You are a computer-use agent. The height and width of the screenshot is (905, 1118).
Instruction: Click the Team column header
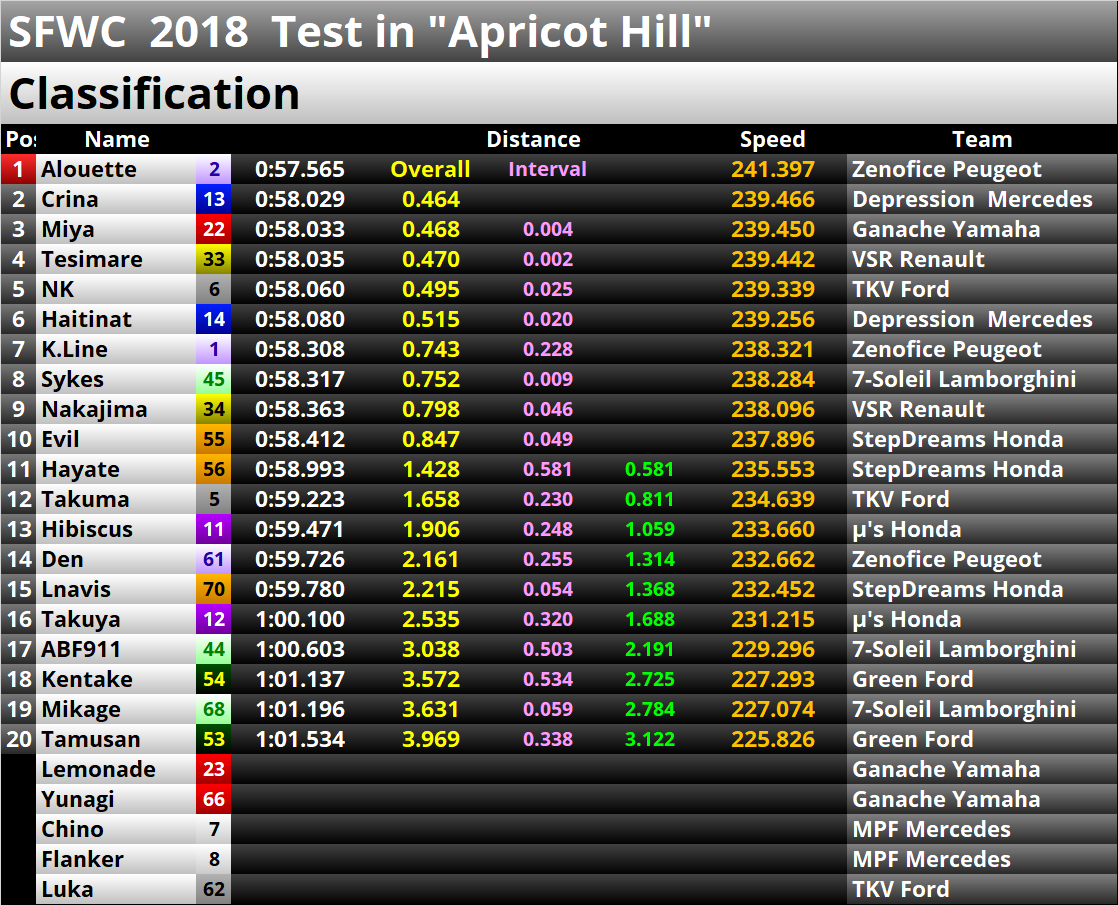pos(982,139)
